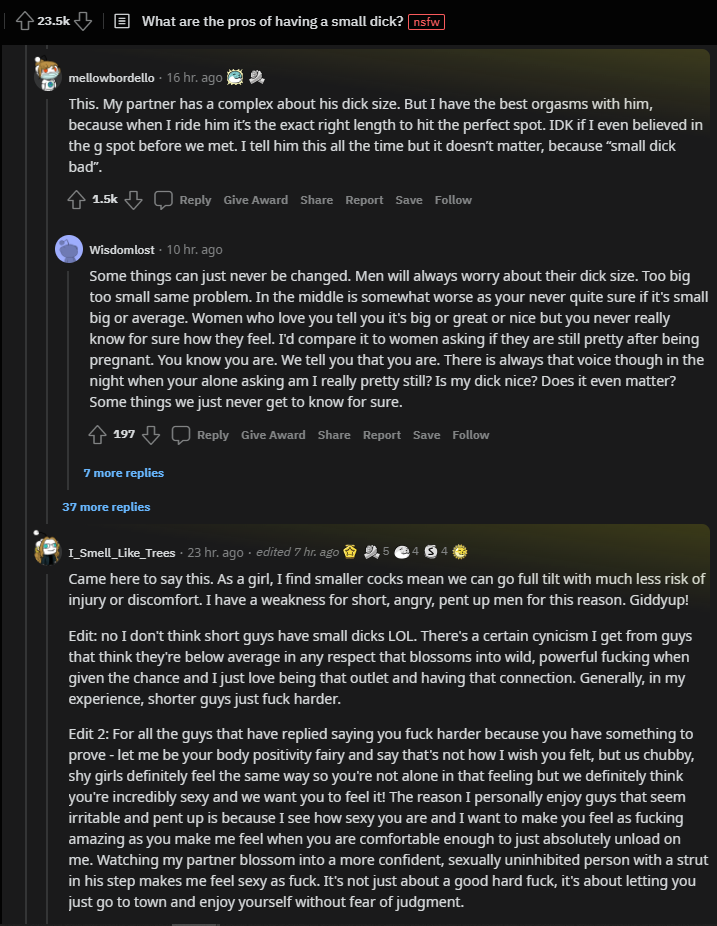Save Wisdomlost's comment
717x926 pixels.
[426, 435]
